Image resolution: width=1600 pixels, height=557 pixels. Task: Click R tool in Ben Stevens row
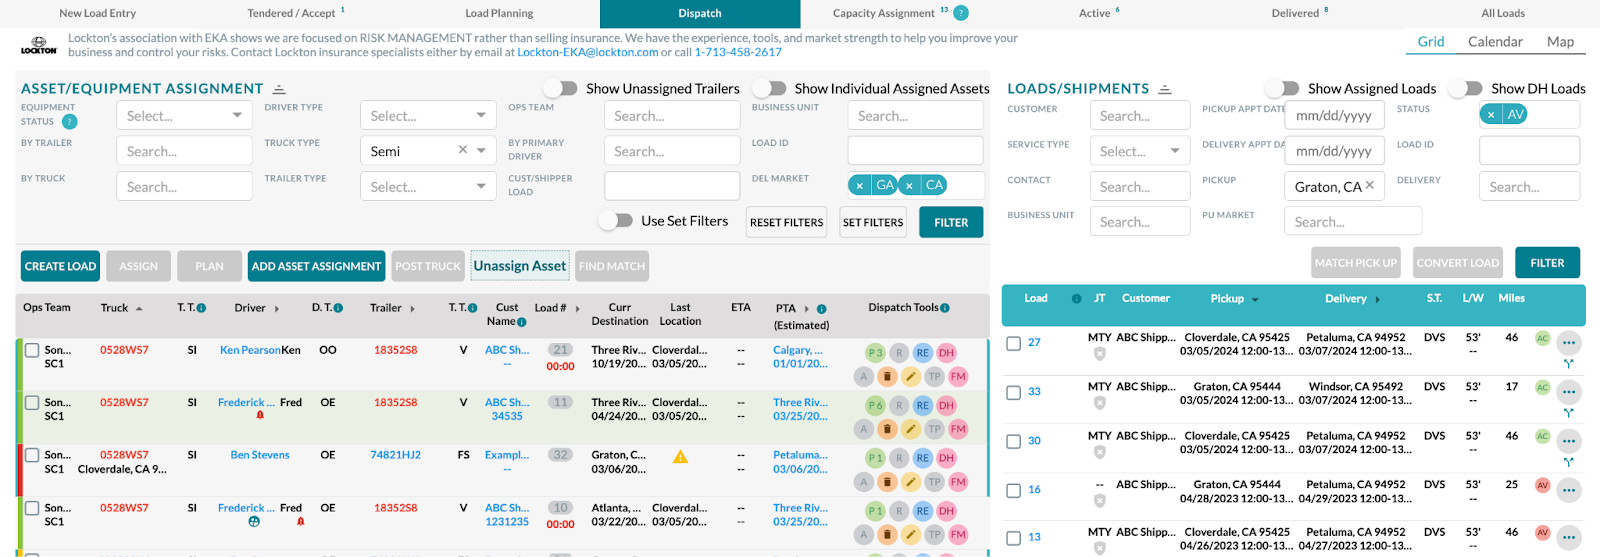tap(899, 458)
